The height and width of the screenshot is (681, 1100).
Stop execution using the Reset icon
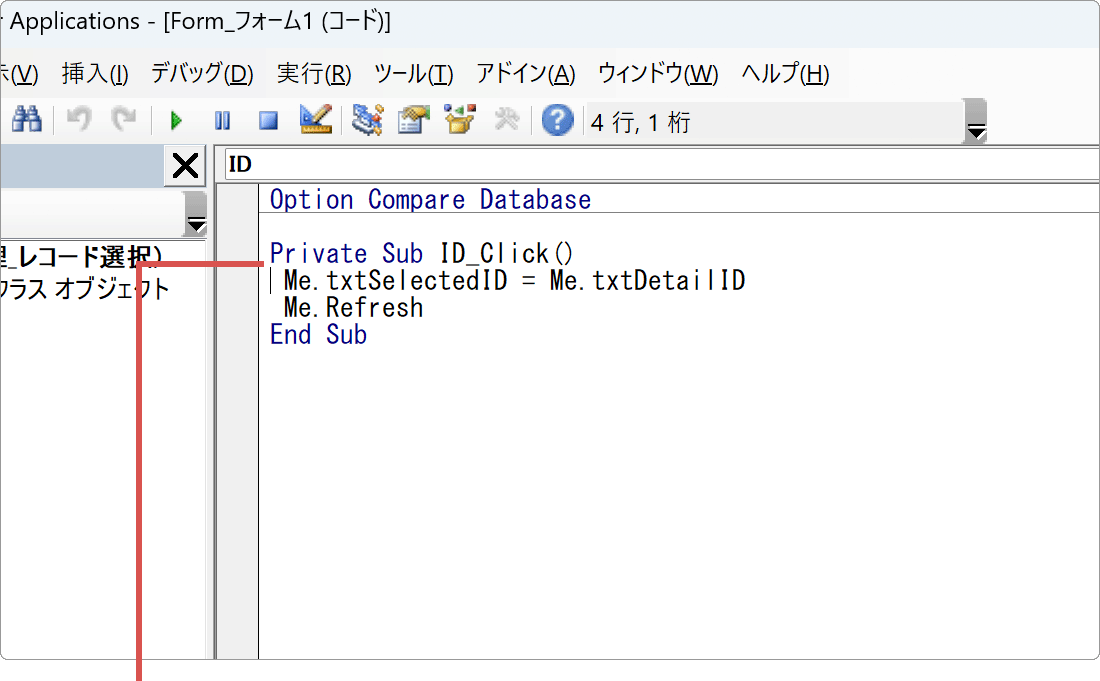pos(267,120)
